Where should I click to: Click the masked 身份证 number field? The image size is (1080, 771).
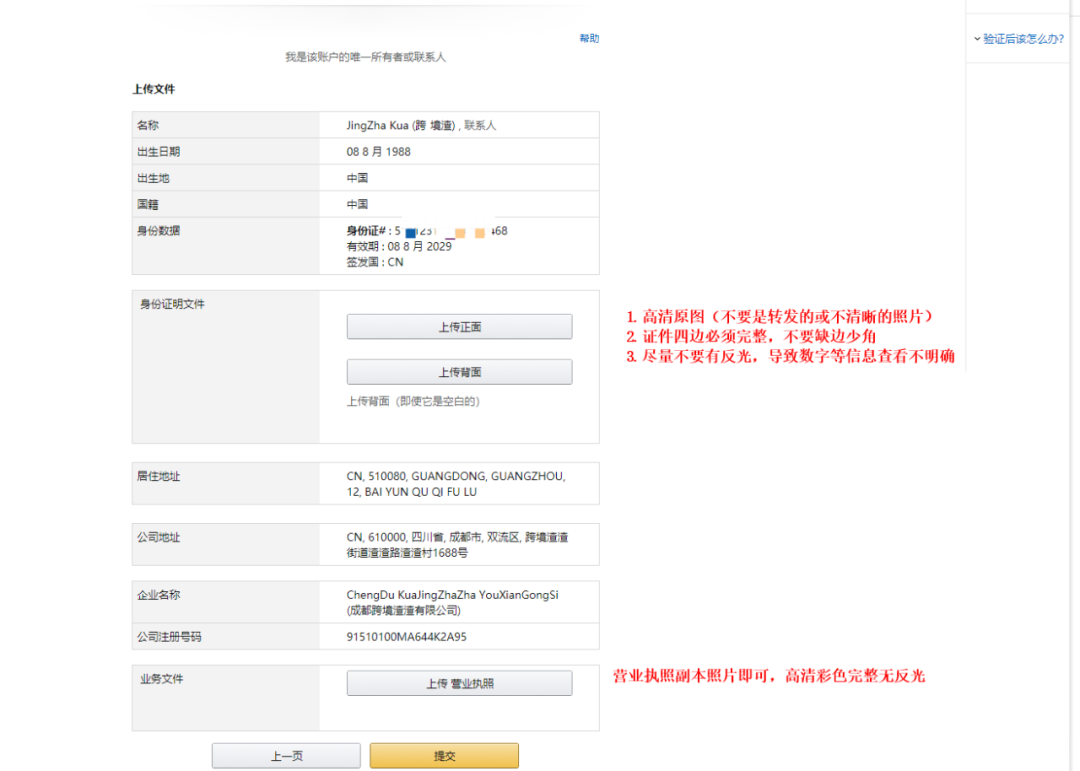coord(425,231)
